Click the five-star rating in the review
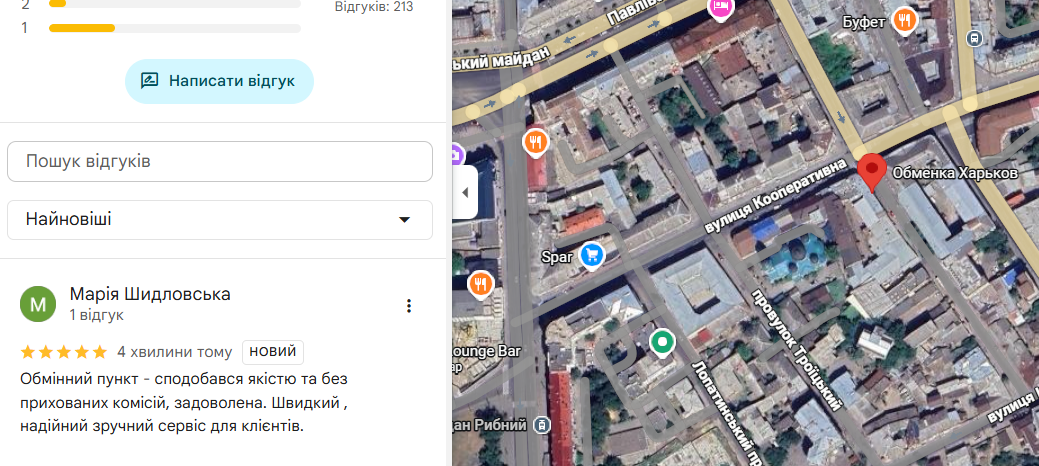Viewport: 1039px width, 466px height. (x=64, y=352)
